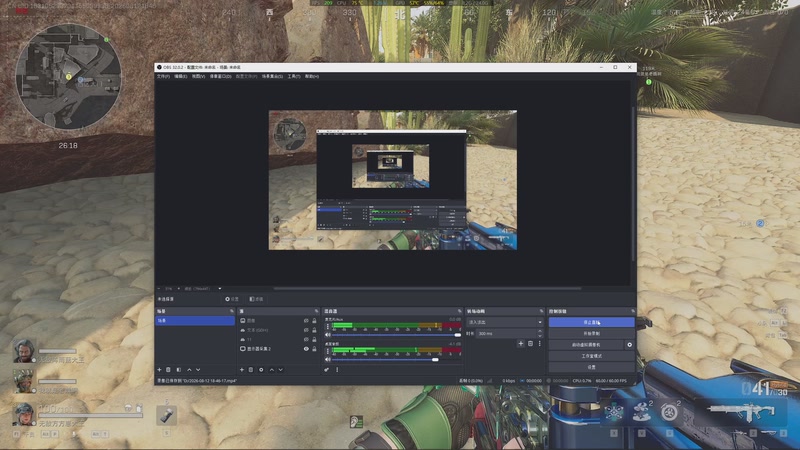Viewport: 800px width, 450px height.
Task: Open the 工具(T) menu
Action: (294, 76)
